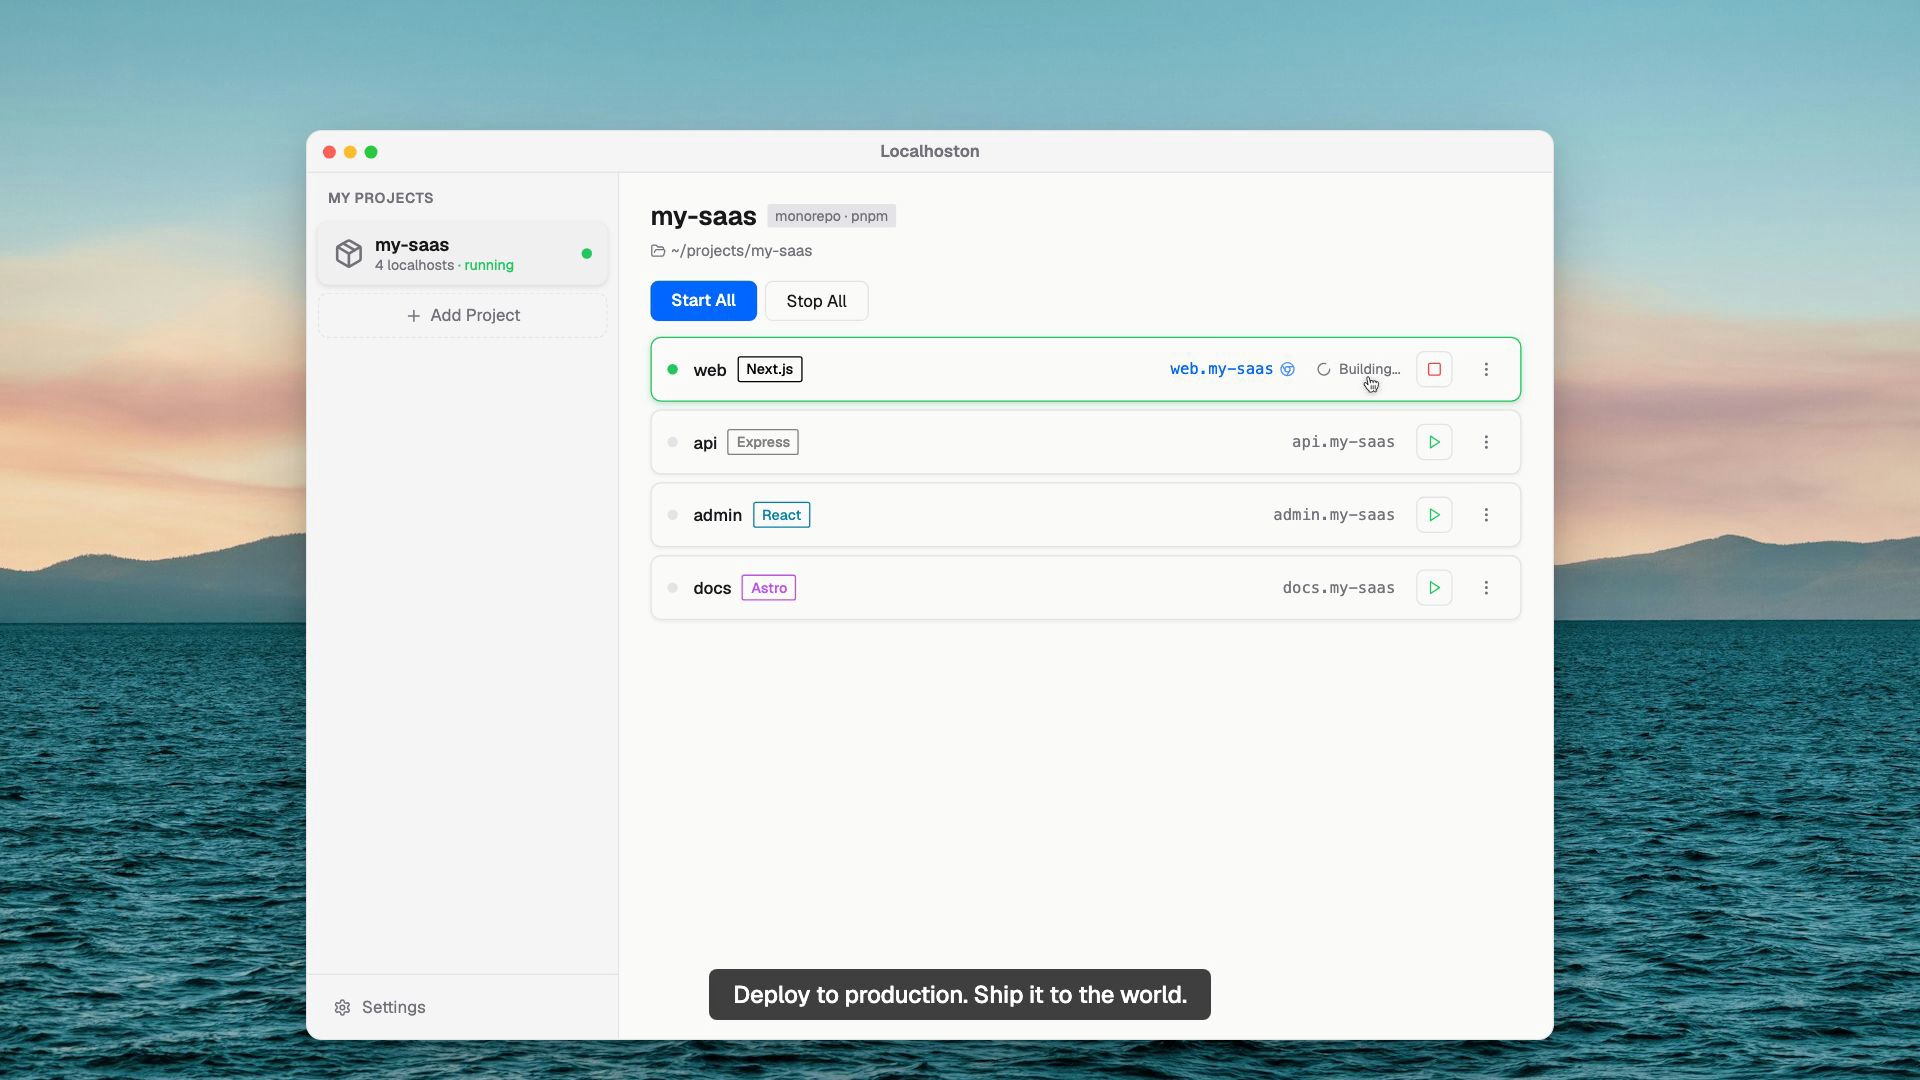The height and width of the screenshot is (1080, 1920).
Task: Open more options for docs row
Action: (x=1486, y=588)
